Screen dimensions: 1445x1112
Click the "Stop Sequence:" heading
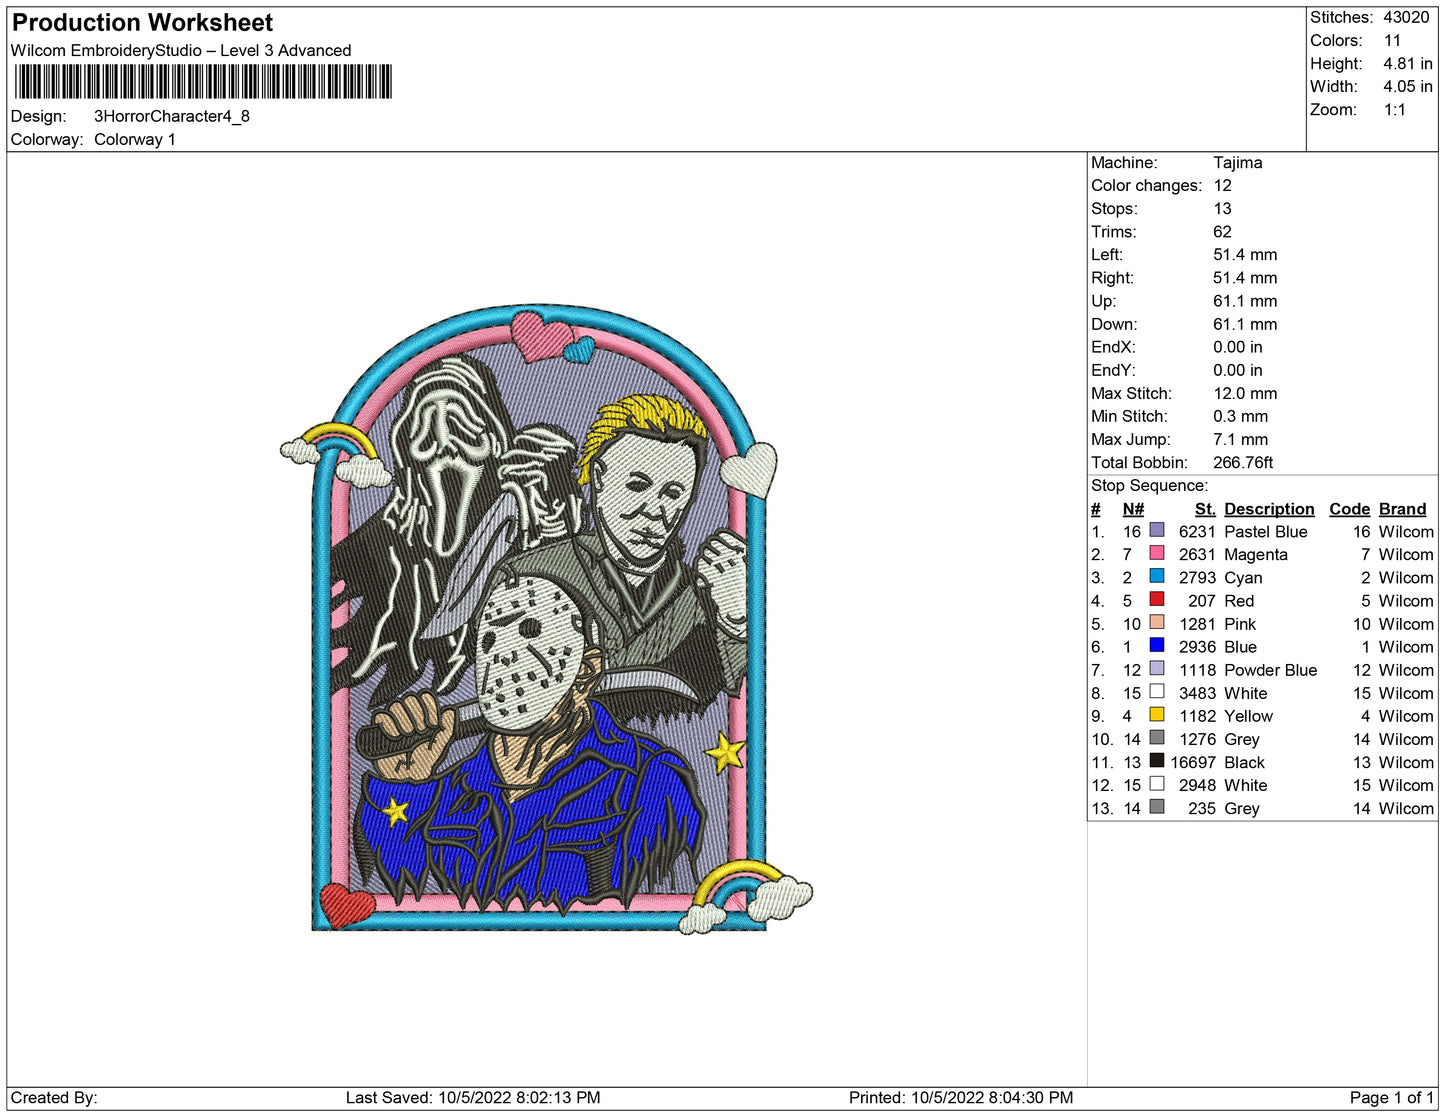point(1149,485)
